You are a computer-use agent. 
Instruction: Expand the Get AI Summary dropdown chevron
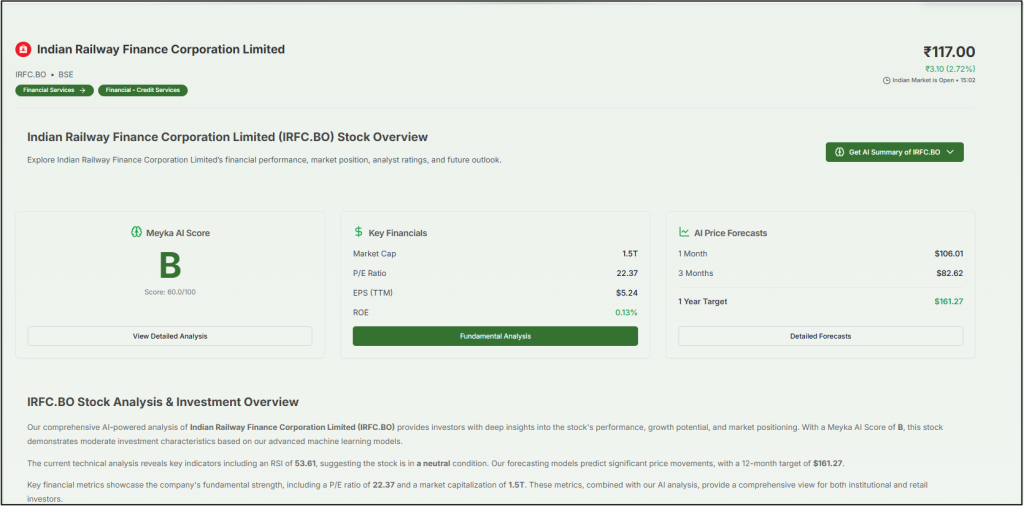(x=949, y=152)
